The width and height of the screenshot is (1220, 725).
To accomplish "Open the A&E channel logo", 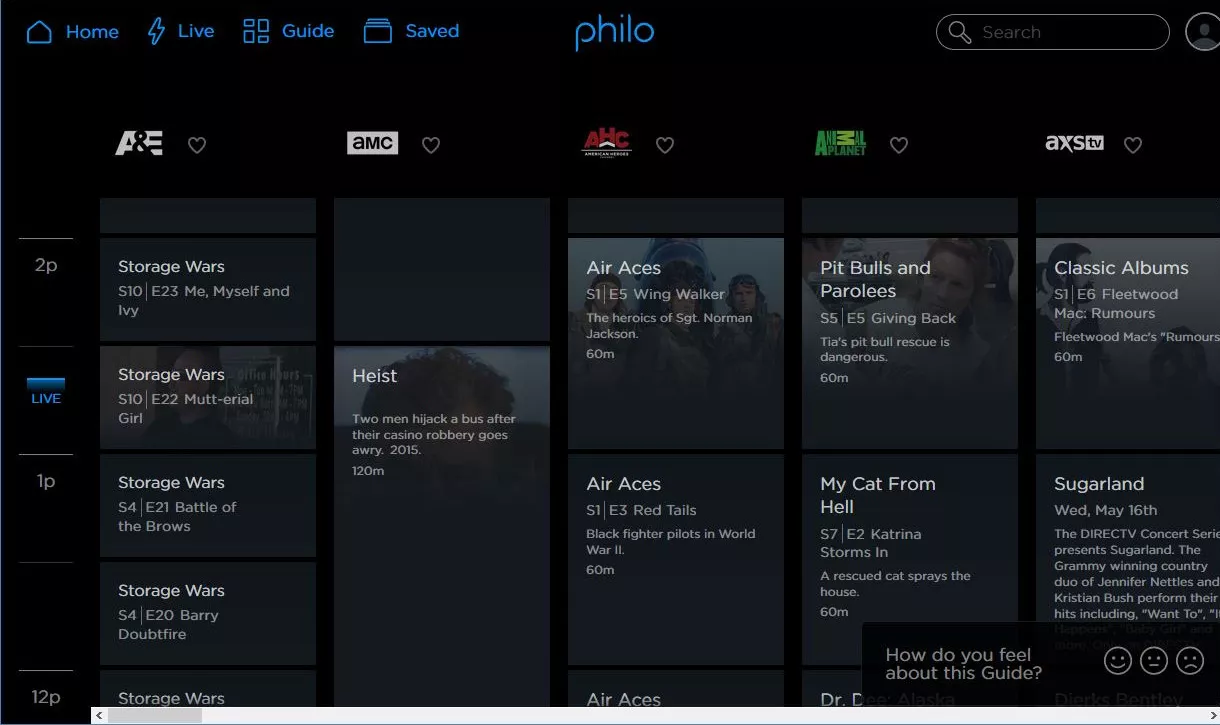I will tap(139, 144).
